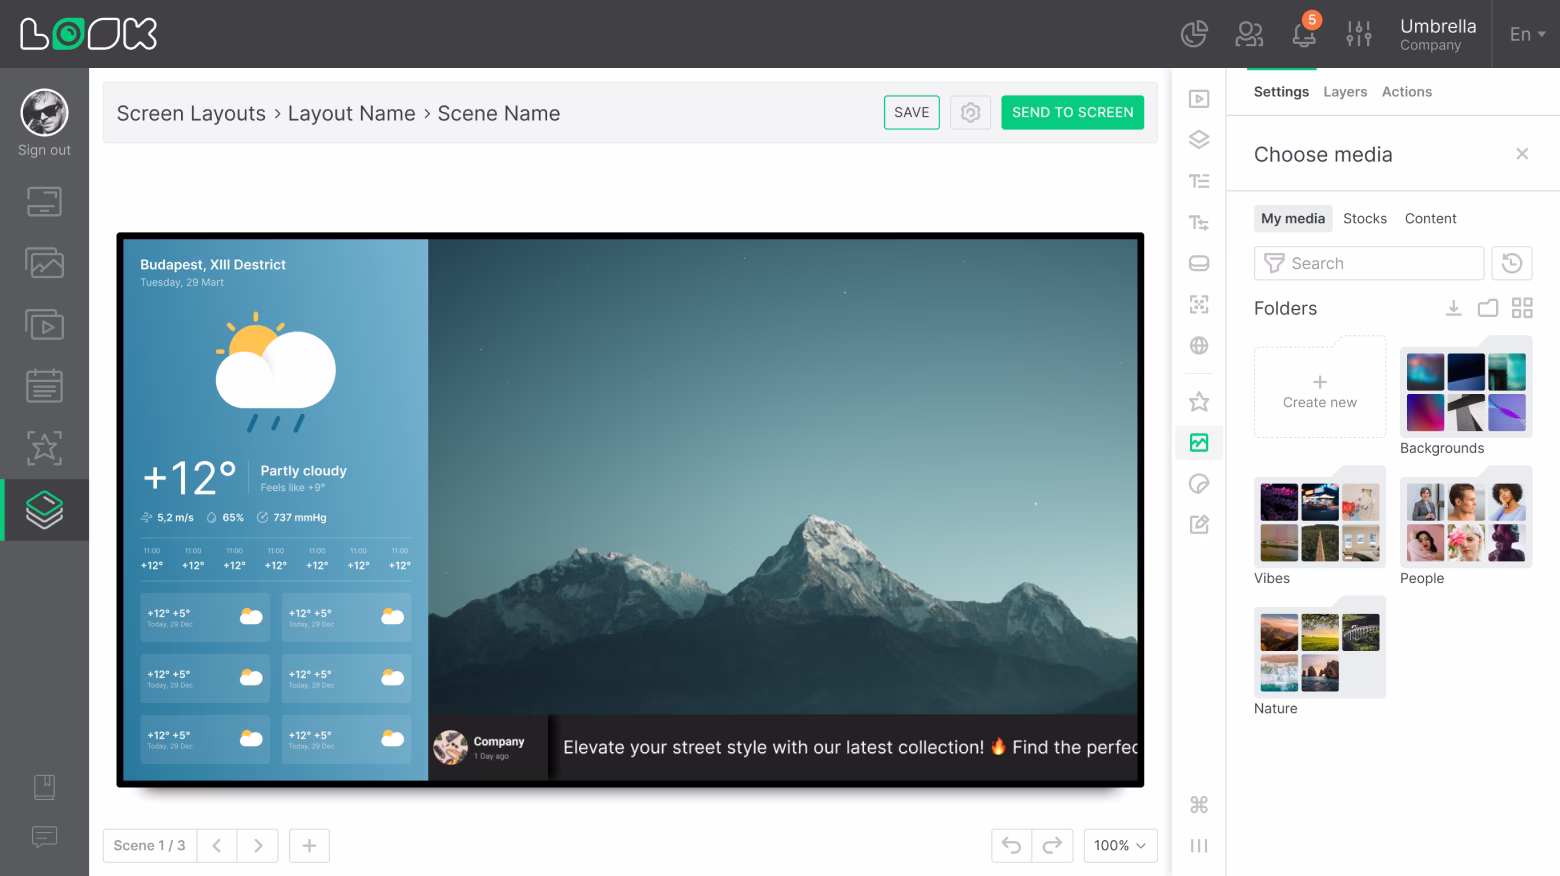This screenshot has height=876, width=1560.
Task: Click the undo button
Action: (x=1011, y=846)
